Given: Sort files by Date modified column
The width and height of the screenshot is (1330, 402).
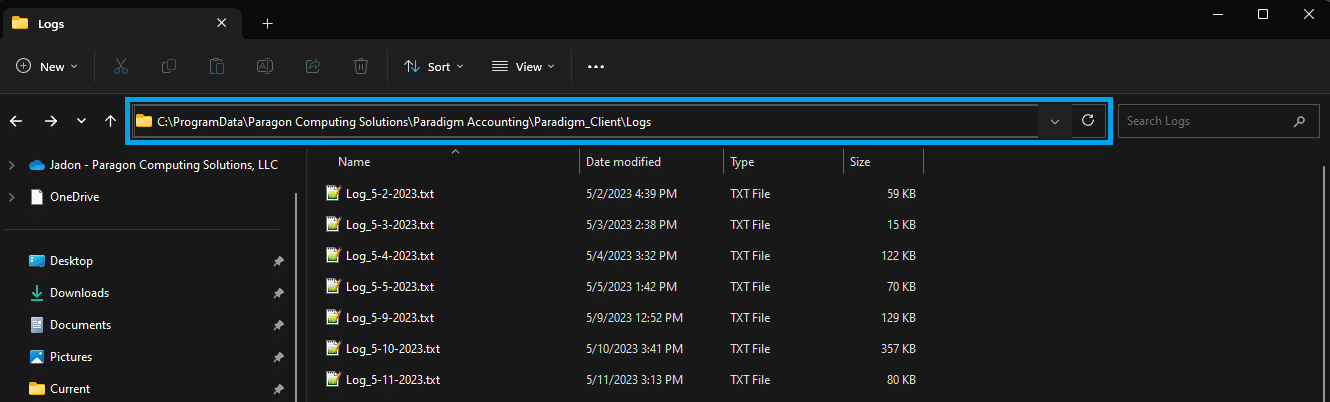Looking at the screenshot, I should click(x=623, y=161).
